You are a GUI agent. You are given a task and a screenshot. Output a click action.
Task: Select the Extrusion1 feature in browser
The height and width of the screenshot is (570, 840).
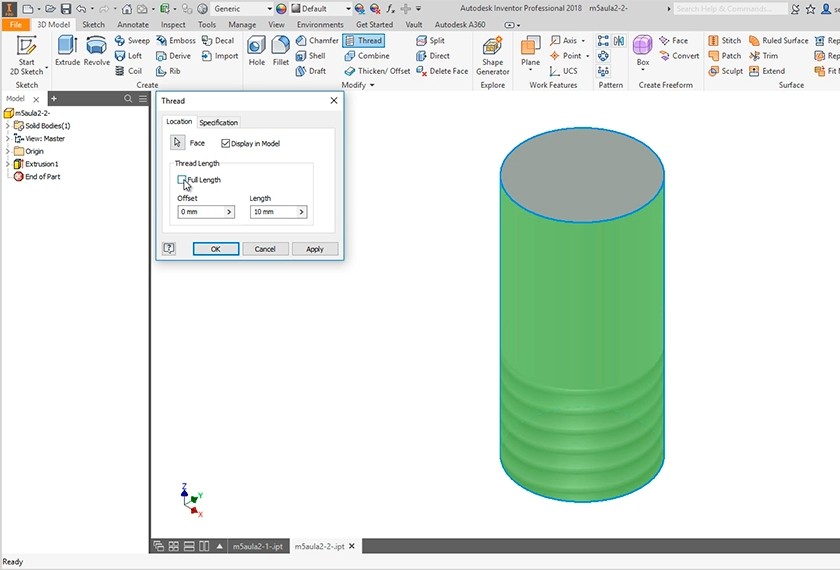coord(41,164)
